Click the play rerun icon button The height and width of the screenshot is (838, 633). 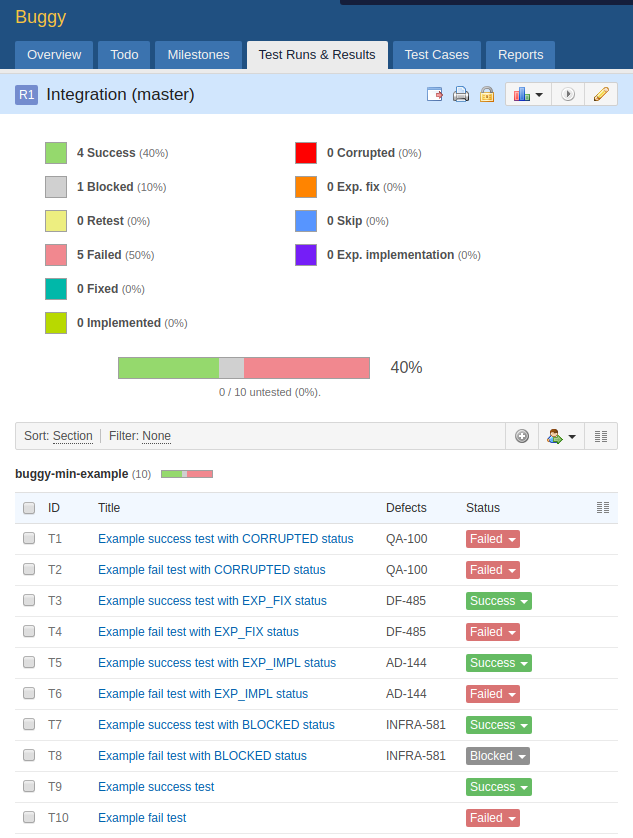[568, 95]
